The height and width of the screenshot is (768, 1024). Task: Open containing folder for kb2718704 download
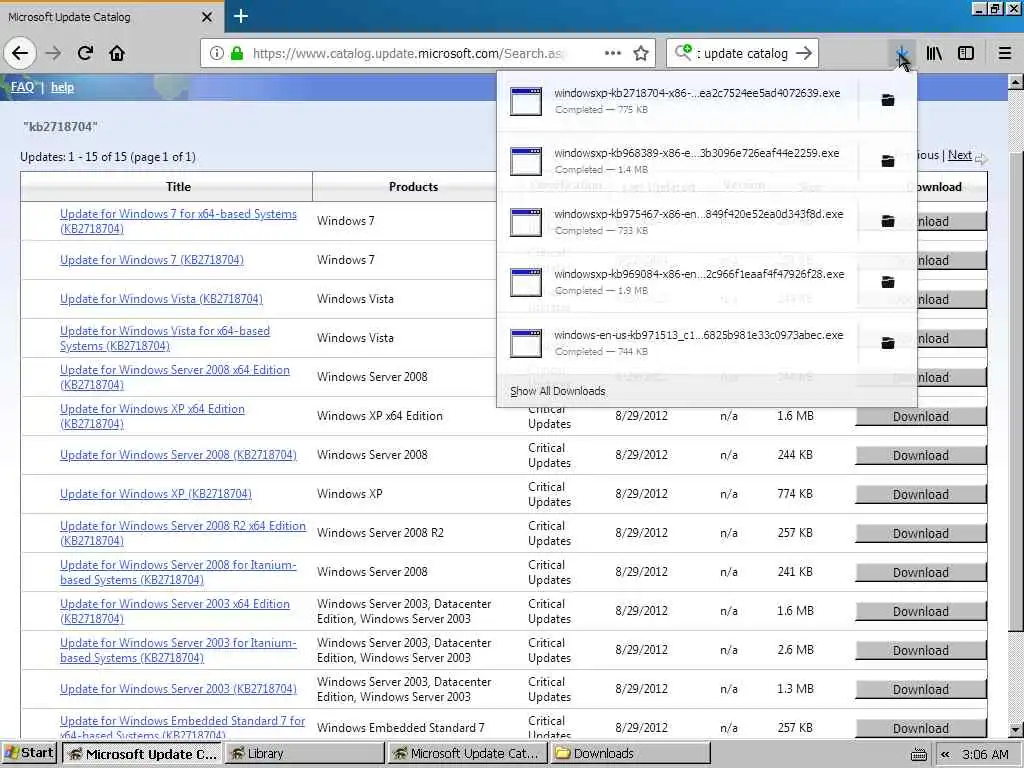pyautogui.click(x=888, y=100)
